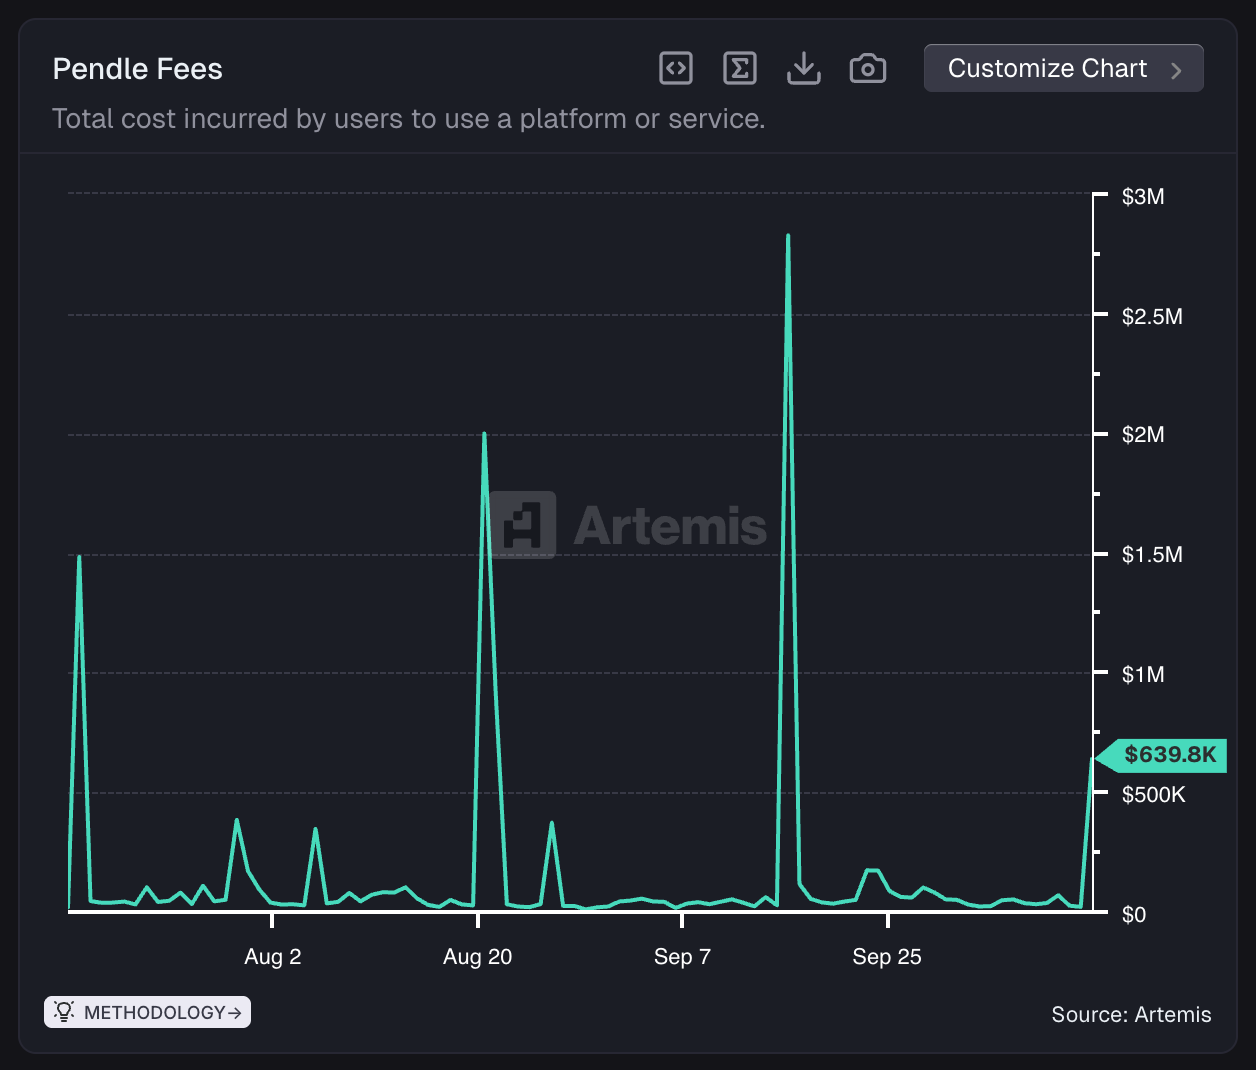The image size is (1256, 1070).
Task: Open the embed code icon
Action: point(676,68)
